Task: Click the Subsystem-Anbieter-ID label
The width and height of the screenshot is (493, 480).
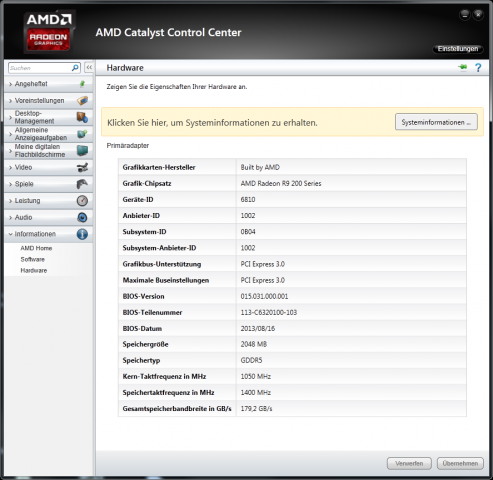Action: 159,248
